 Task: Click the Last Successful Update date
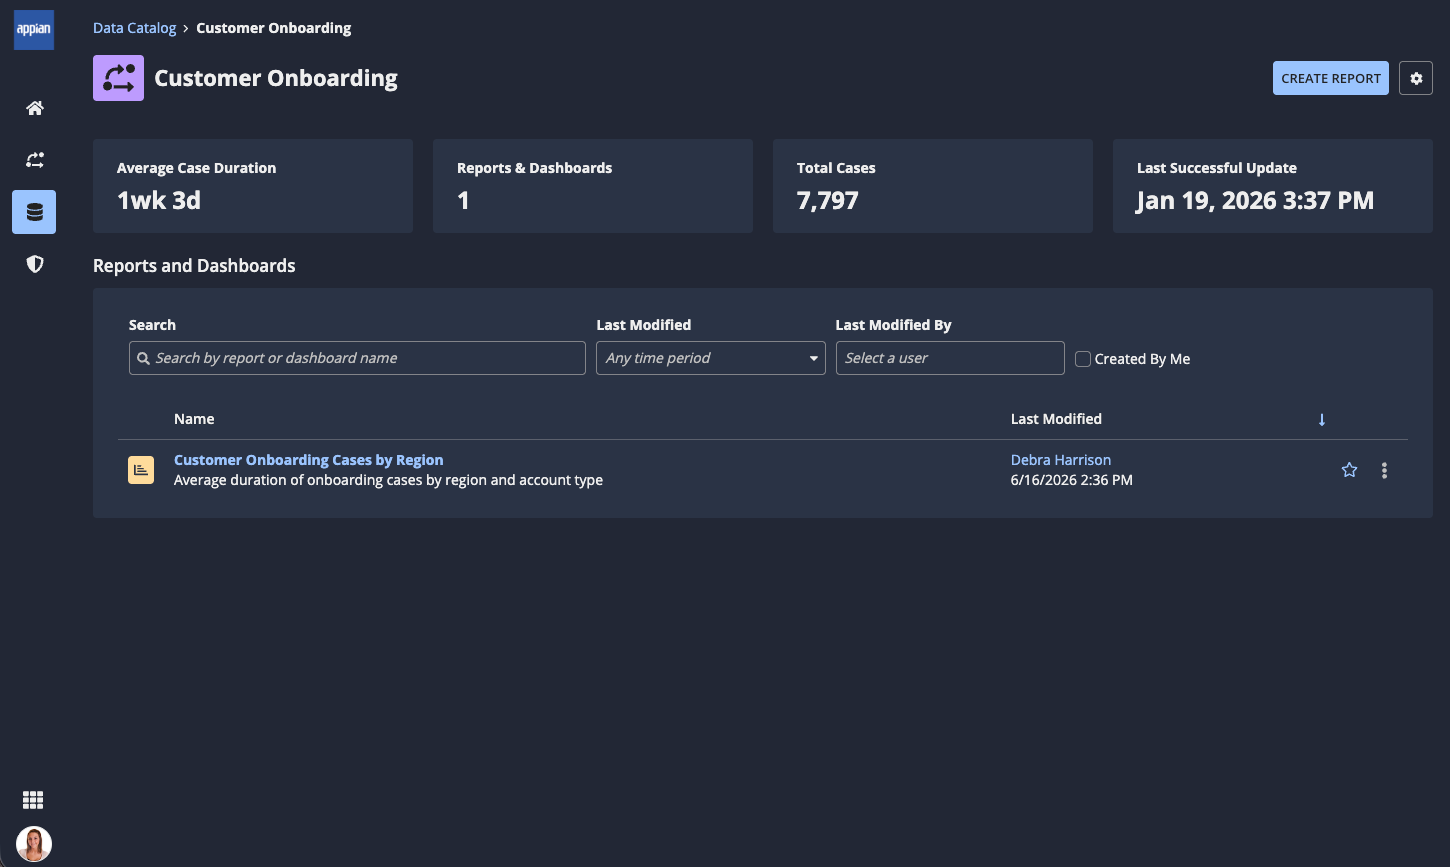(x=1255, y=200)
